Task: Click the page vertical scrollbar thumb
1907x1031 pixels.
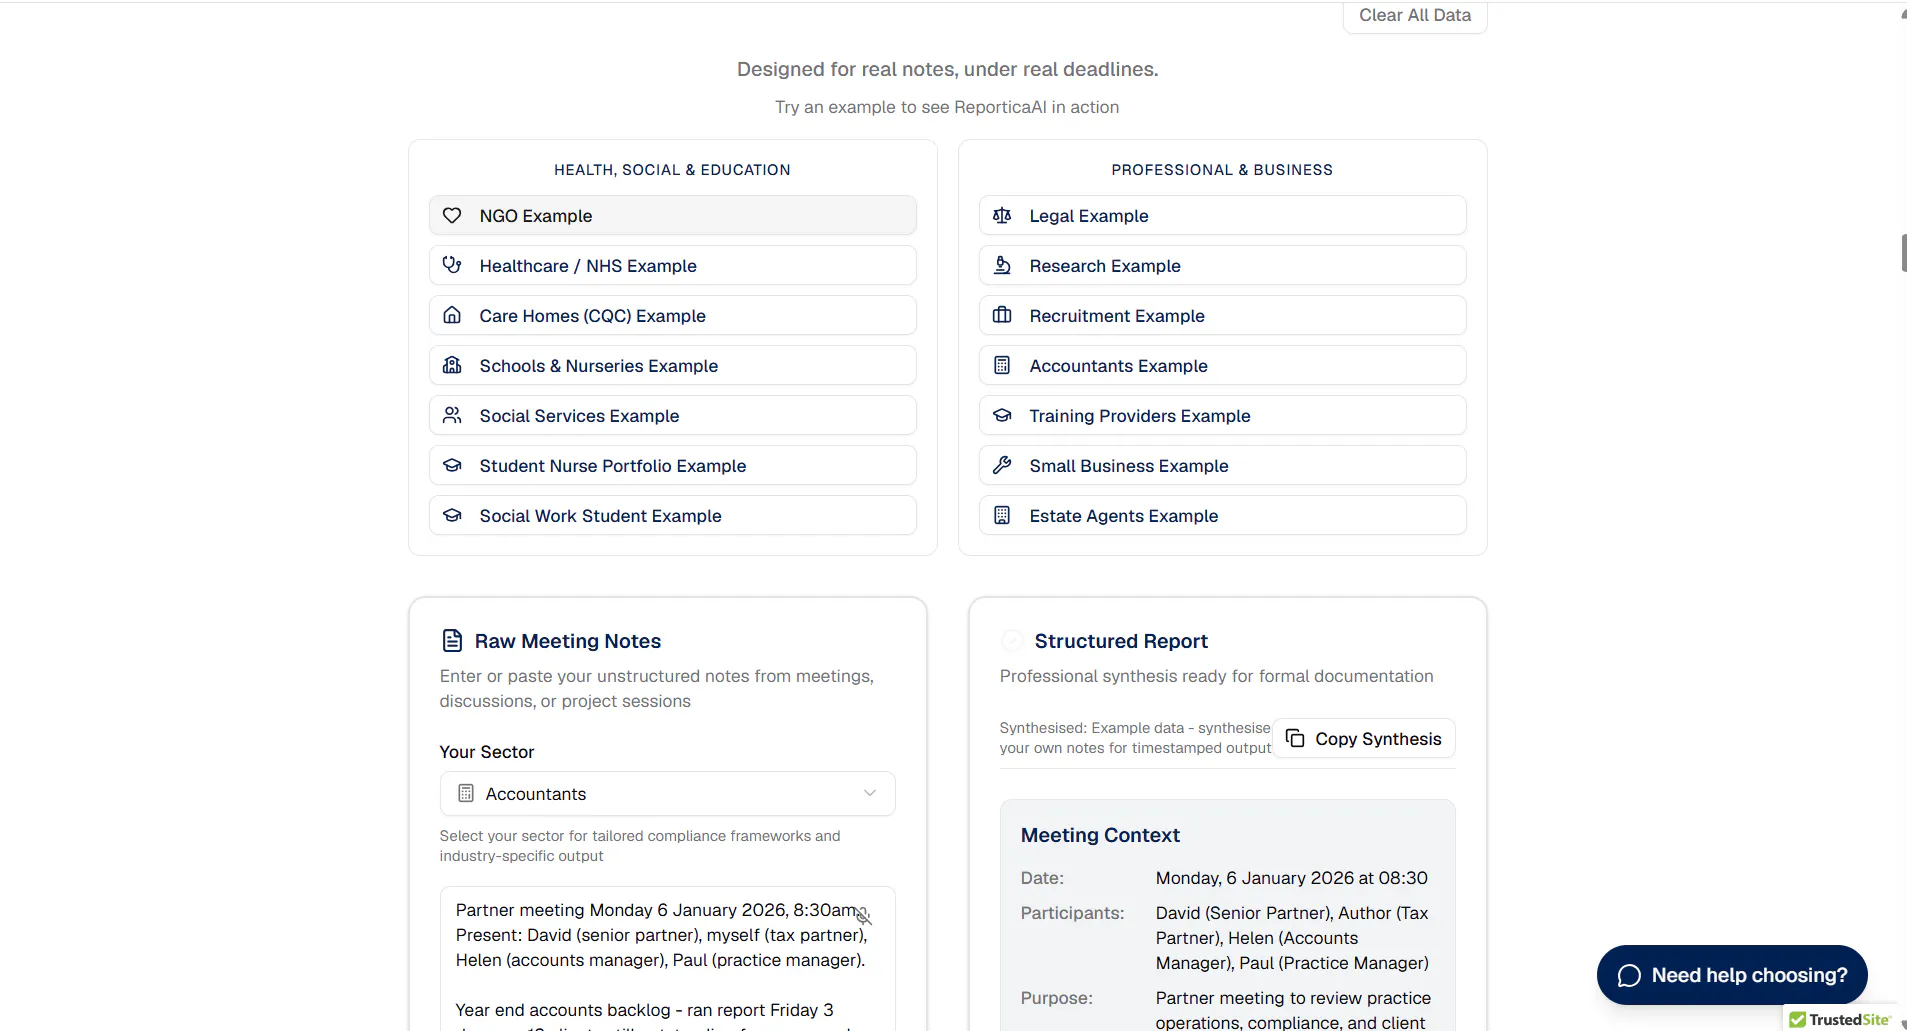Action: pyautogui.click(x=1903, y=253)
